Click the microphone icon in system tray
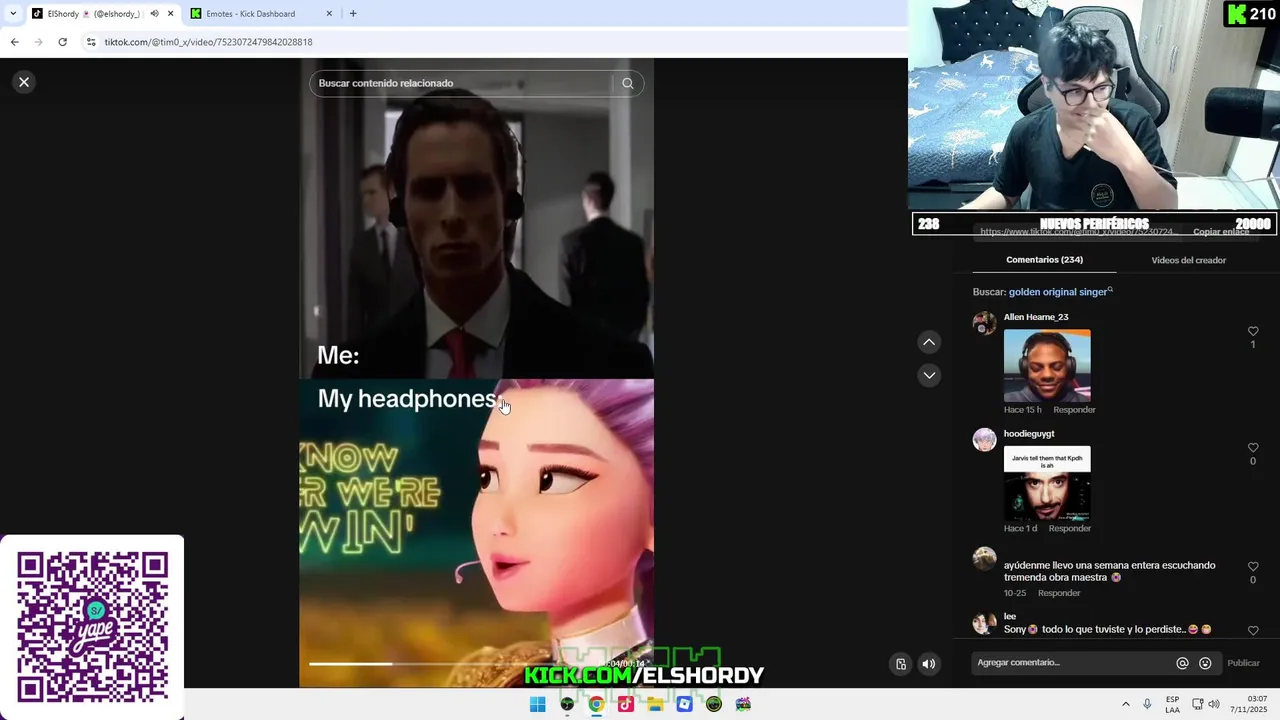 1147,704
